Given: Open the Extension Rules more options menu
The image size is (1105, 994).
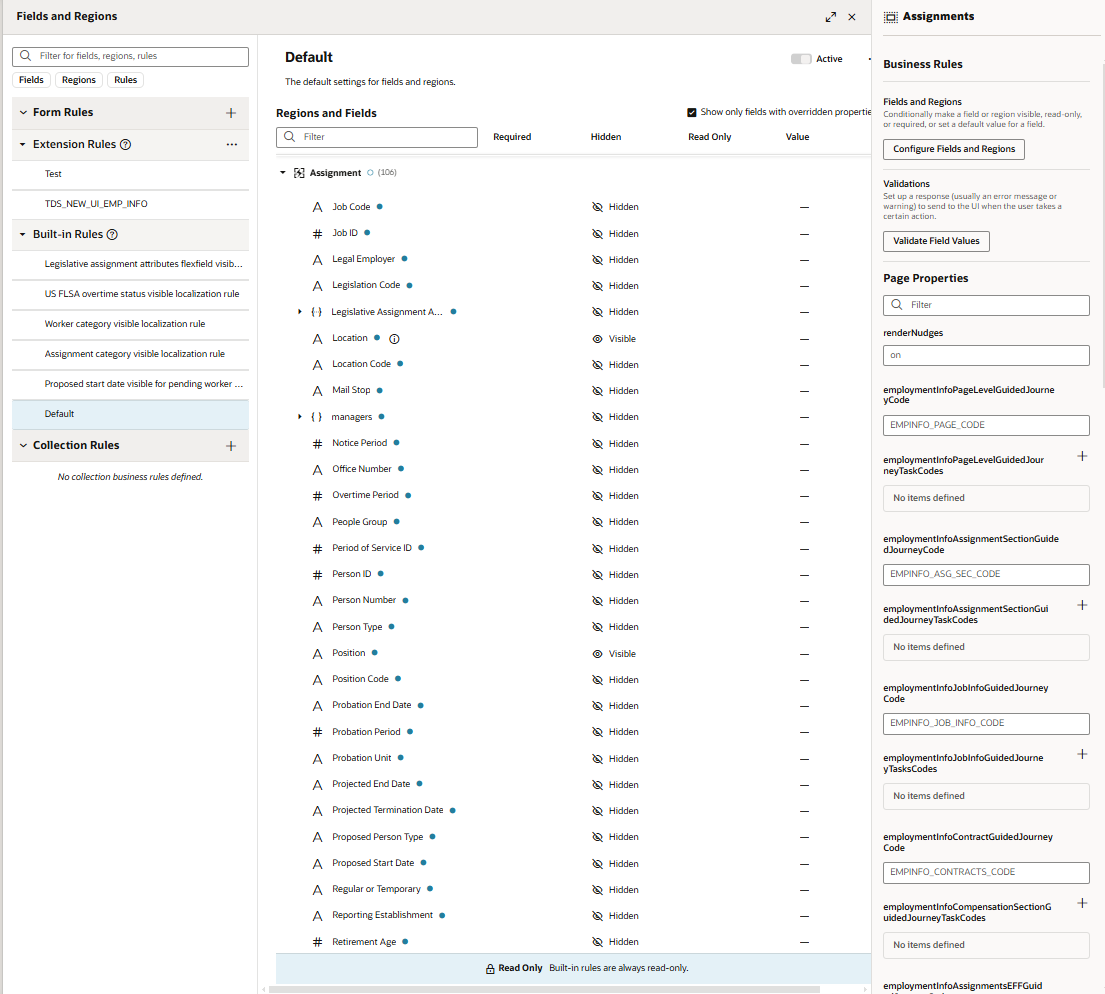Looking at the screenshot, I should pos(232,144).
